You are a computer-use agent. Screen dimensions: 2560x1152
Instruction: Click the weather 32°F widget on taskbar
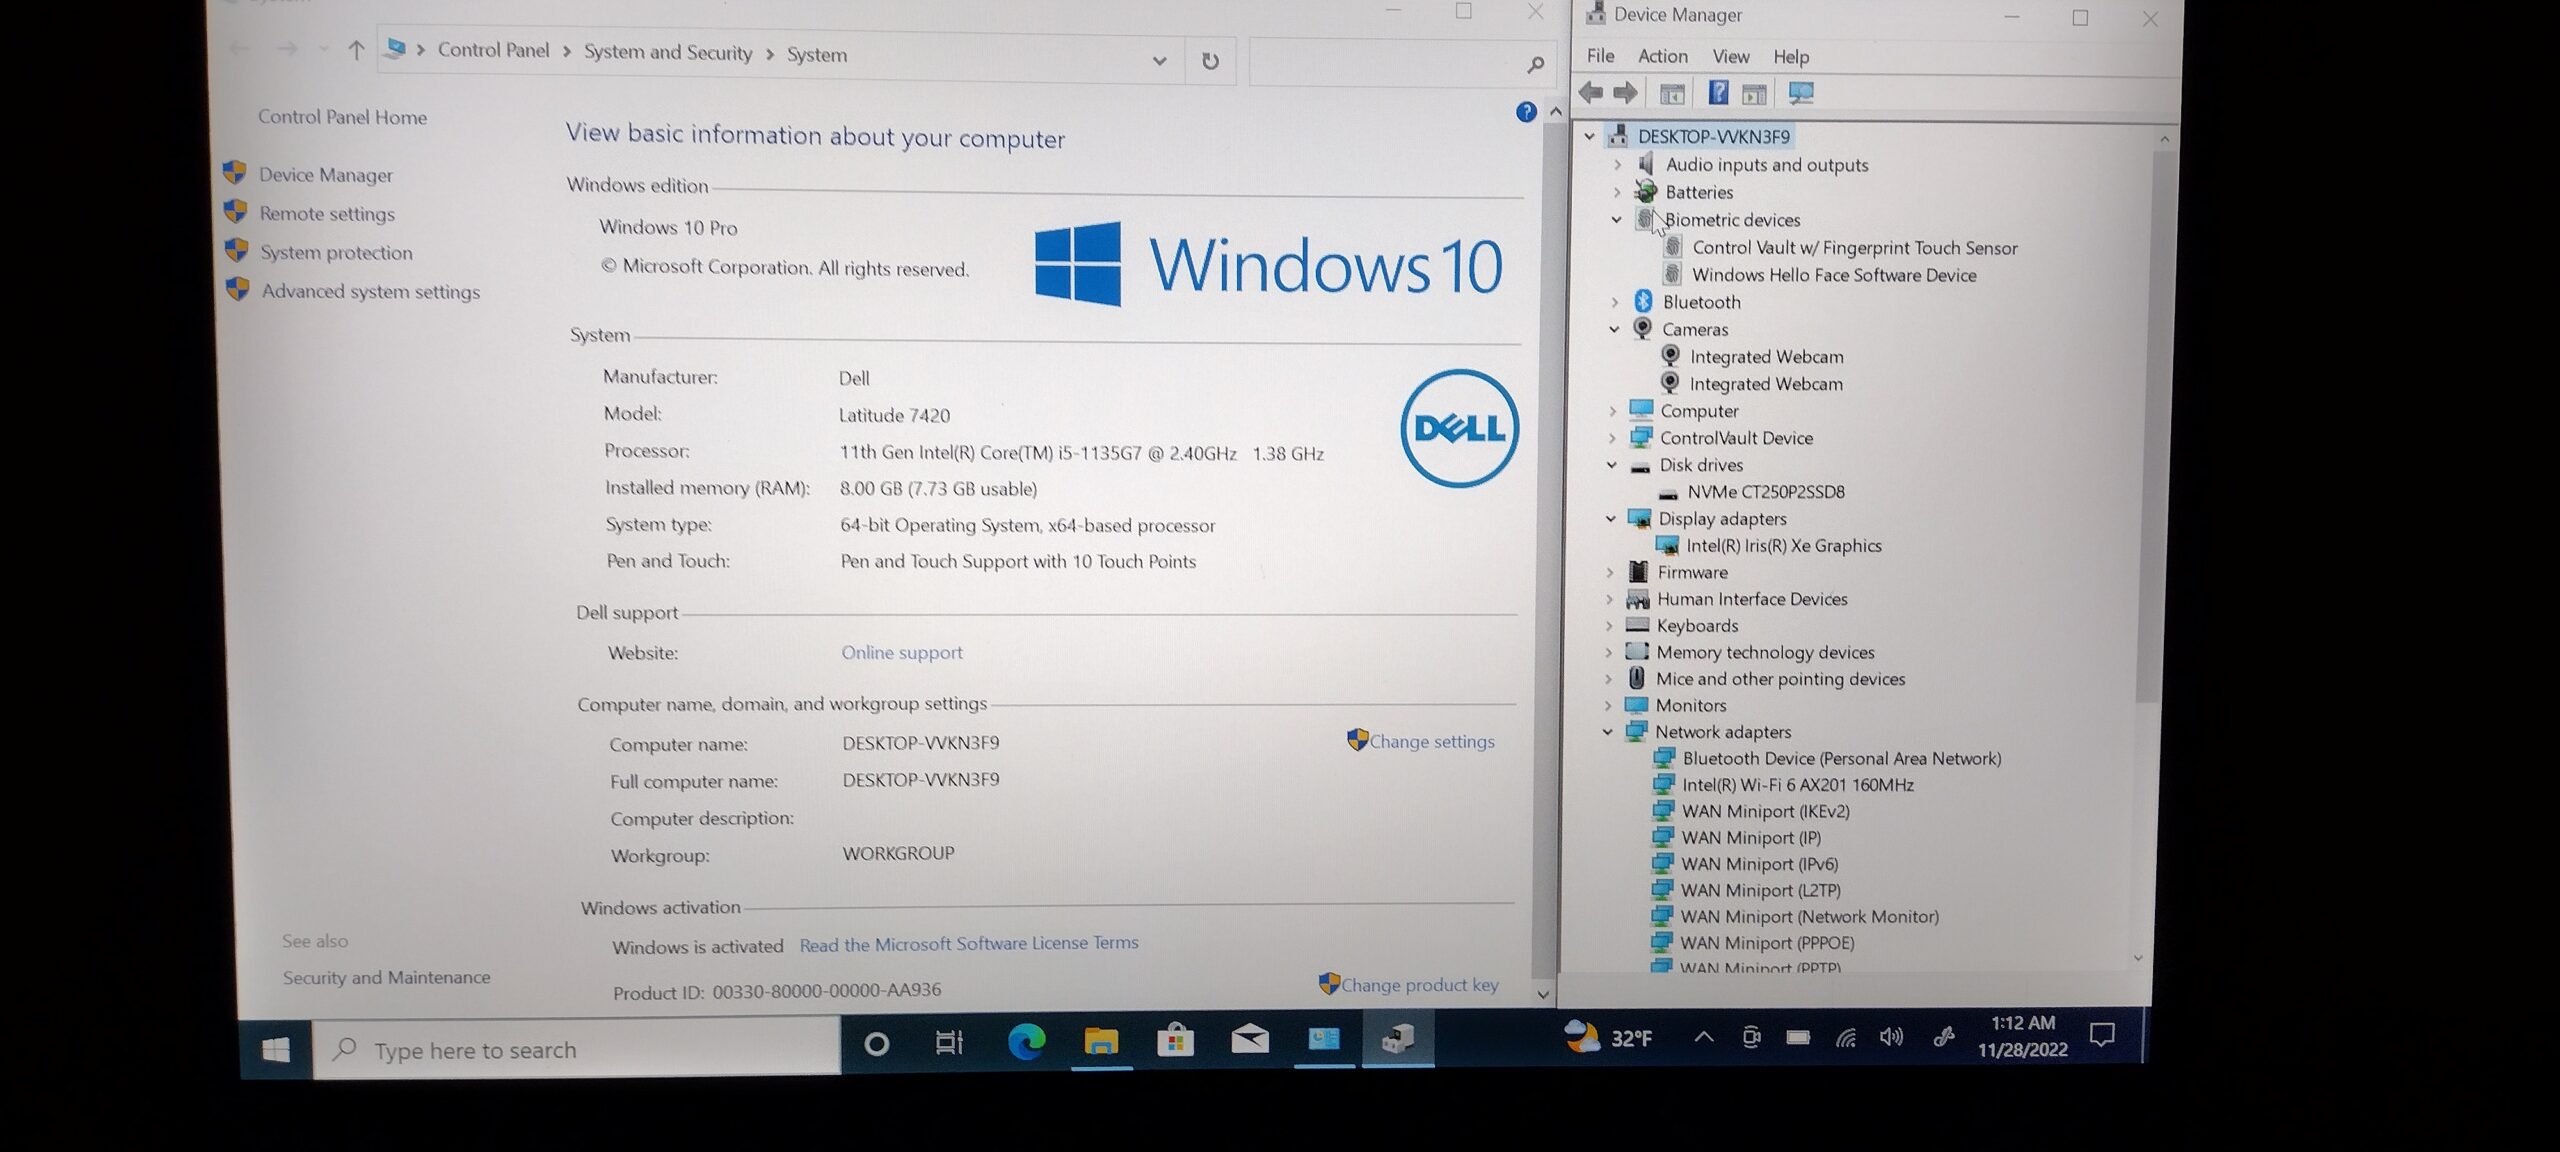click(1608, 1038)
